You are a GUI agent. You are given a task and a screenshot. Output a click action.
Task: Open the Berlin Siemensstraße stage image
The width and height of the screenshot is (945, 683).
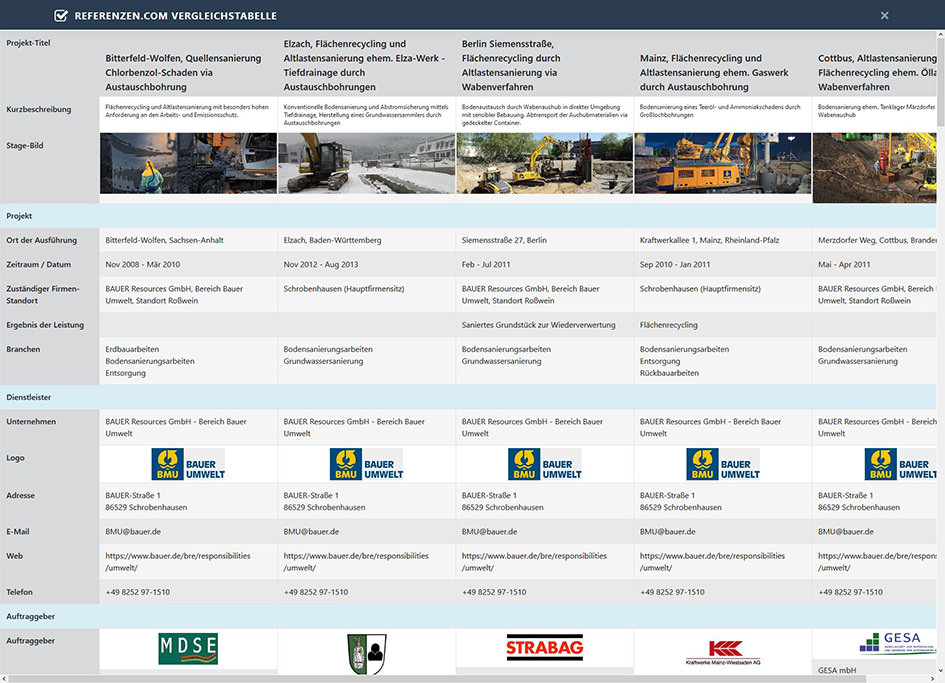click(544, 163)
